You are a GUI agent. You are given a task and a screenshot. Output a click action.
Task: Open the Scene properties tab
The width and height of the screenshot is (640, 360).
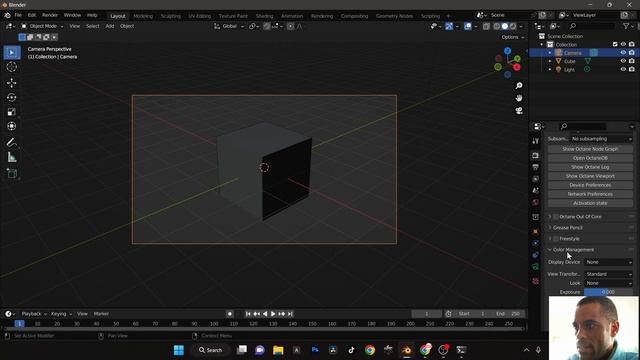pos(536,191)
